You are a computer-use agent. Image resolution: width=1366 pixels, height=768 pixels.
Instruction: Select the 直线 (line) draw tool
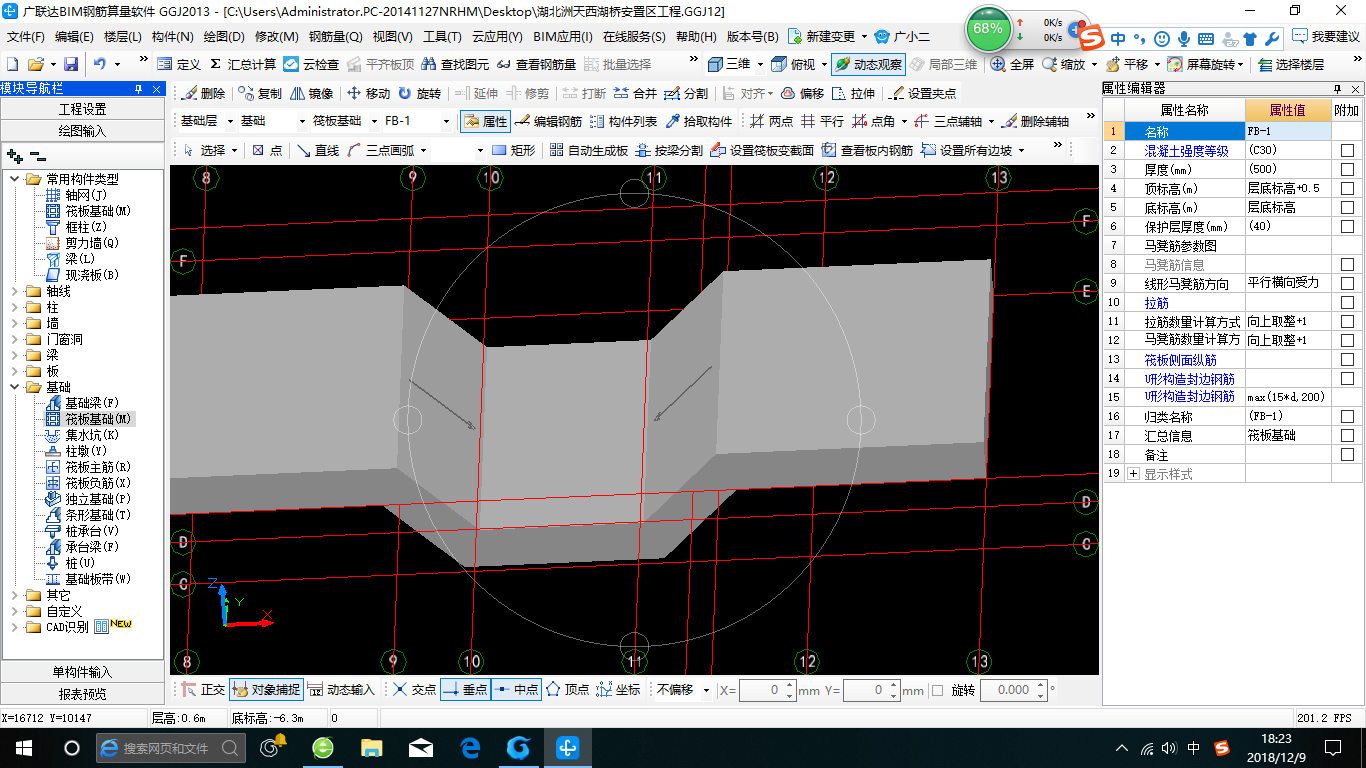(318, 151)
